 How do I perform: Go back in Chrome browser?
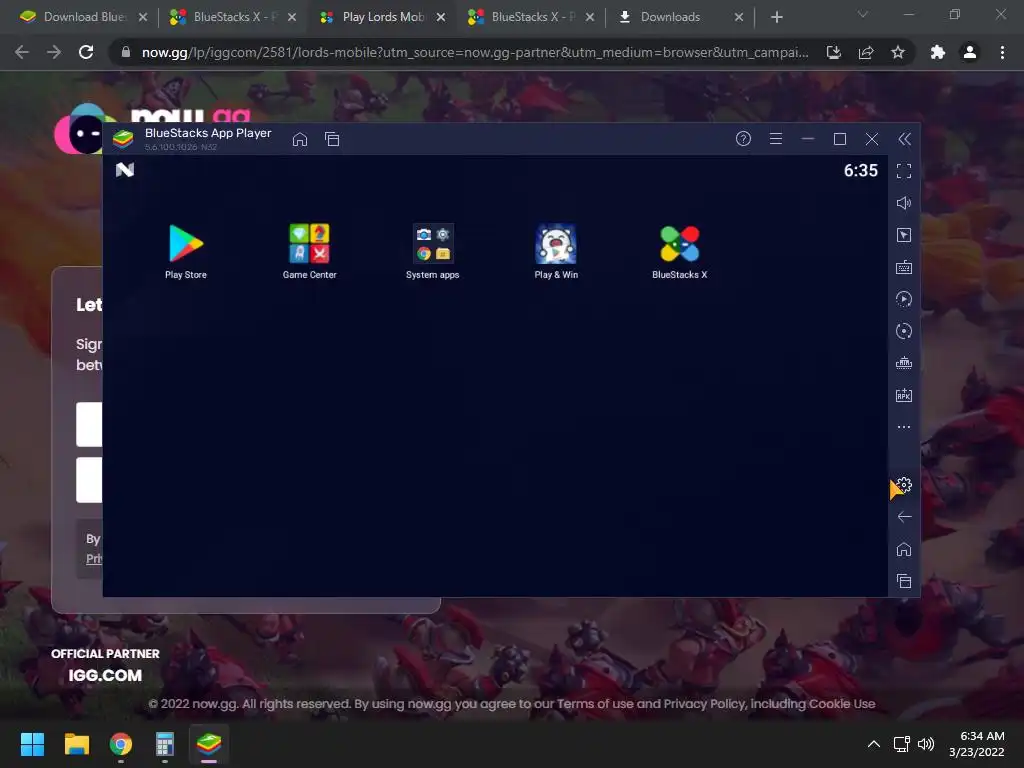pyautogui.click(x=22, y=52)
